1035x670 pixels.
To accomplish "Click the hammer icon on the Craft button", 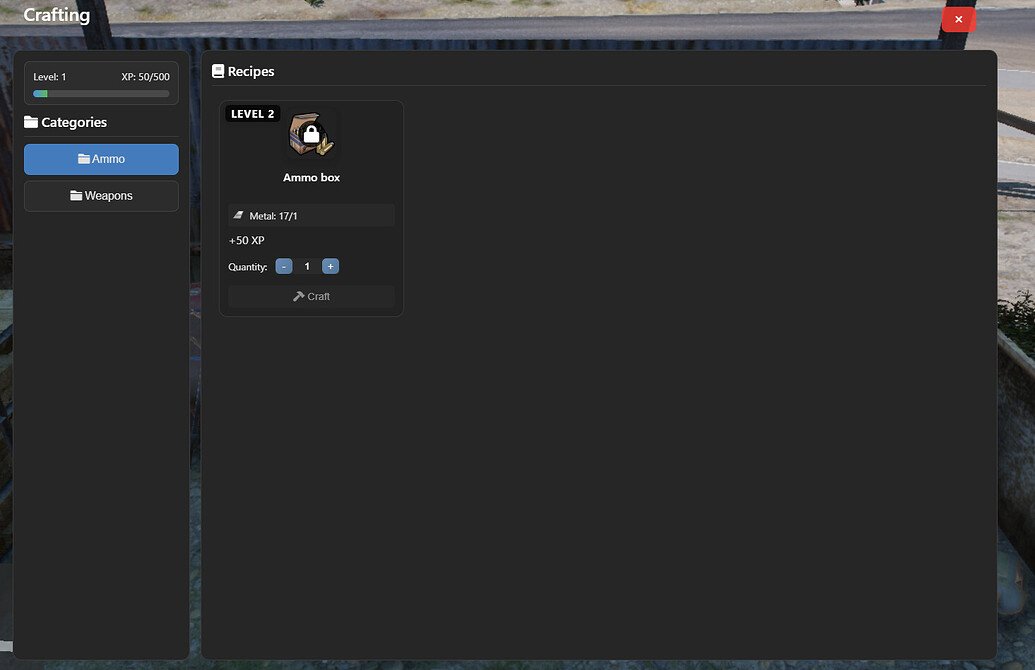I will point(298,295).
